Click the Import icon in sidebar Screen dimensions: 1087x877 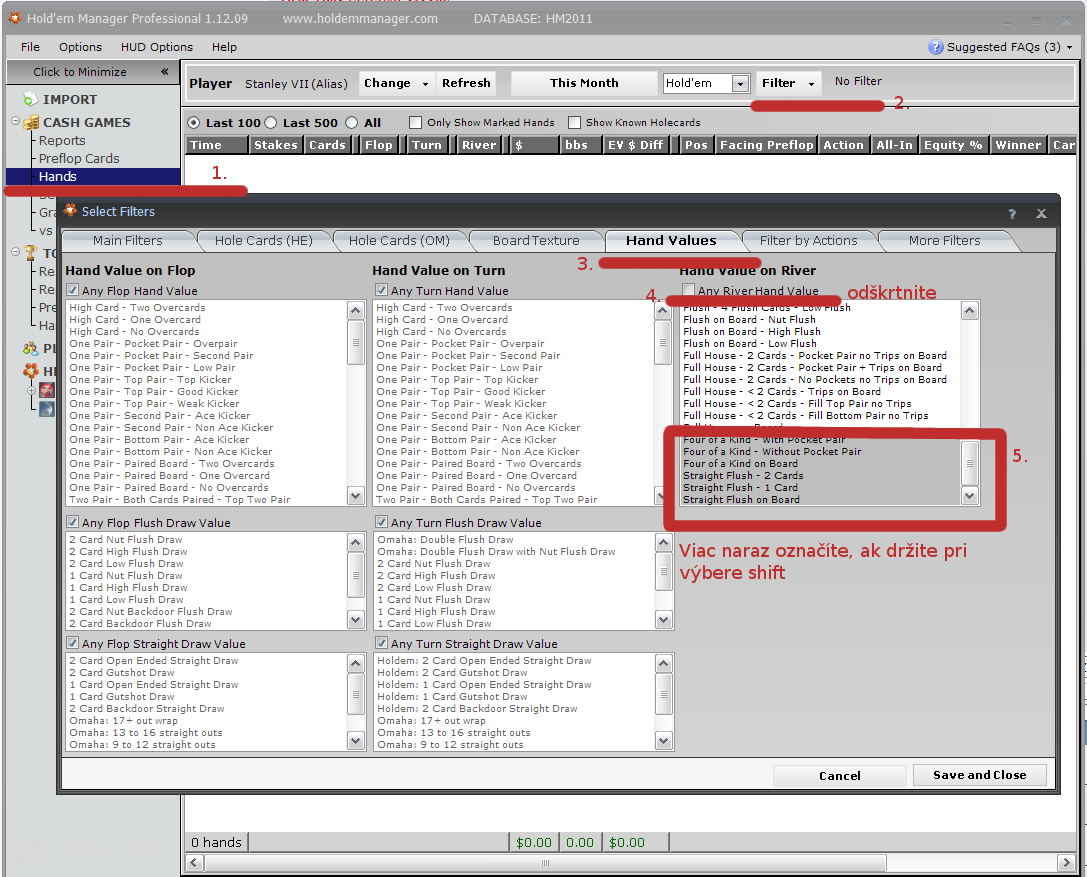tap(29, 99)
